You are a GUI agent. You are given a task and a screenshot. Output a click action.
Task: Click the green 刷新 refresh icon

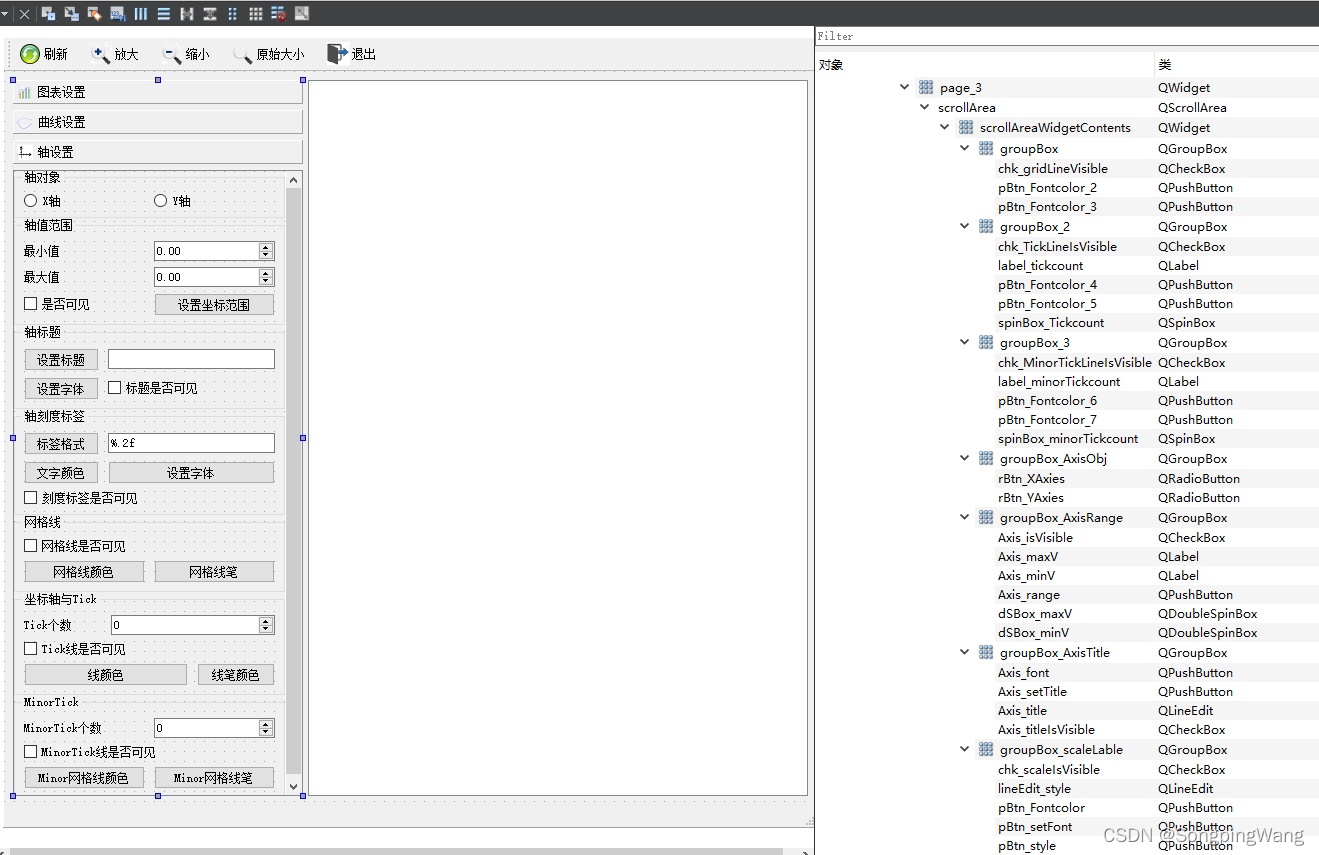click(30, 54)
